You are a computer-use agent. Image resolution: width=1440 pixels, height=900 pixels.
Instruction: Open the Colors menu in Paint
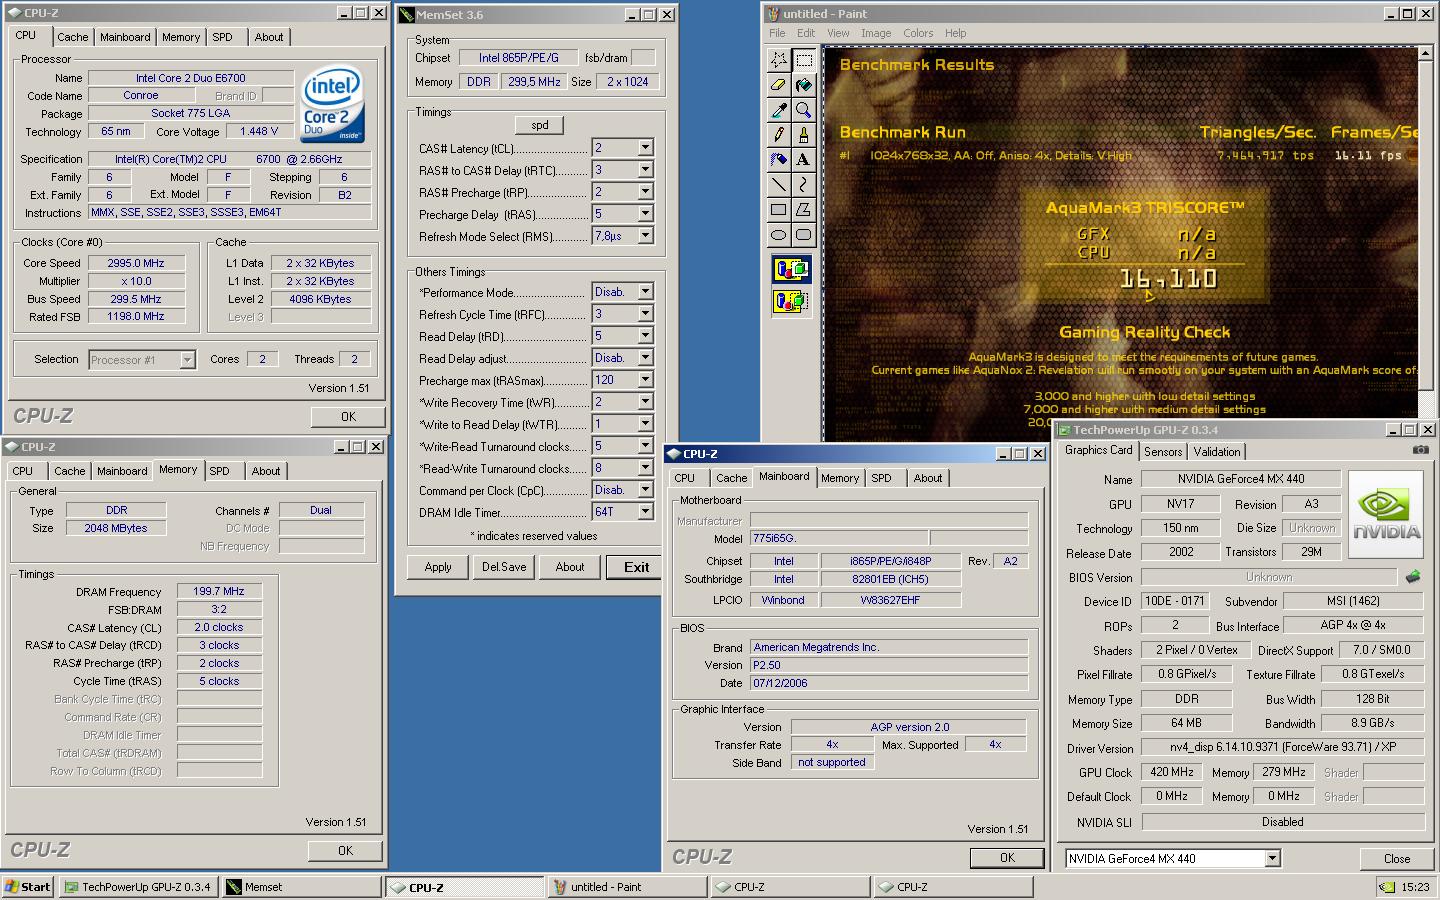pyautogui.click(x=917, y=33)
